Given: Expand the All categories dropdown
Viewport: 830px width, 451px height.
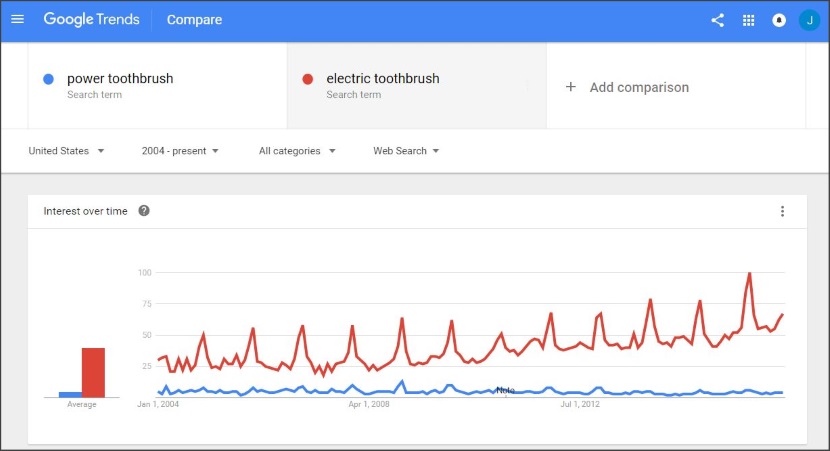Looking at the screenshot, I should [x=297, y=151].
